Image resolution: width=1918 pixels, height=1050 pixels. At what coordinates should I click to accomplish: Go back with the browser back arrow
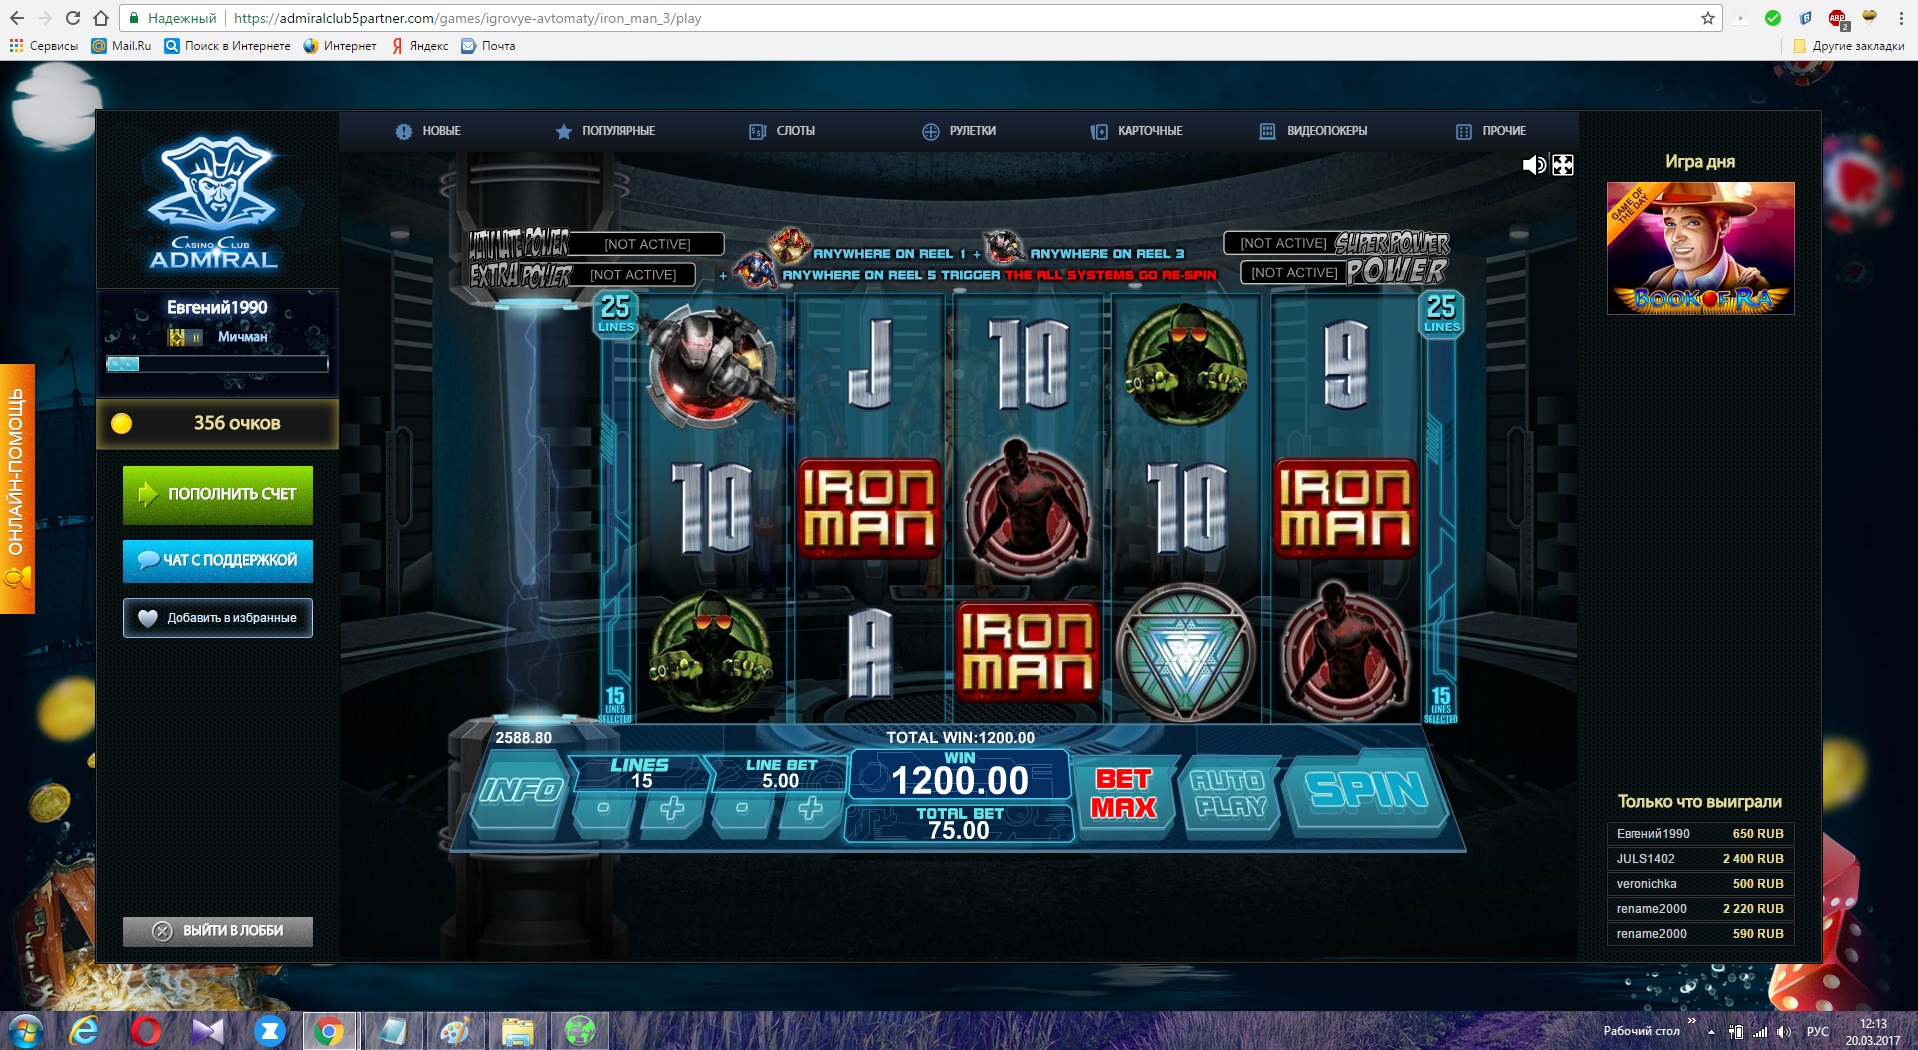[x=17, y=18]
